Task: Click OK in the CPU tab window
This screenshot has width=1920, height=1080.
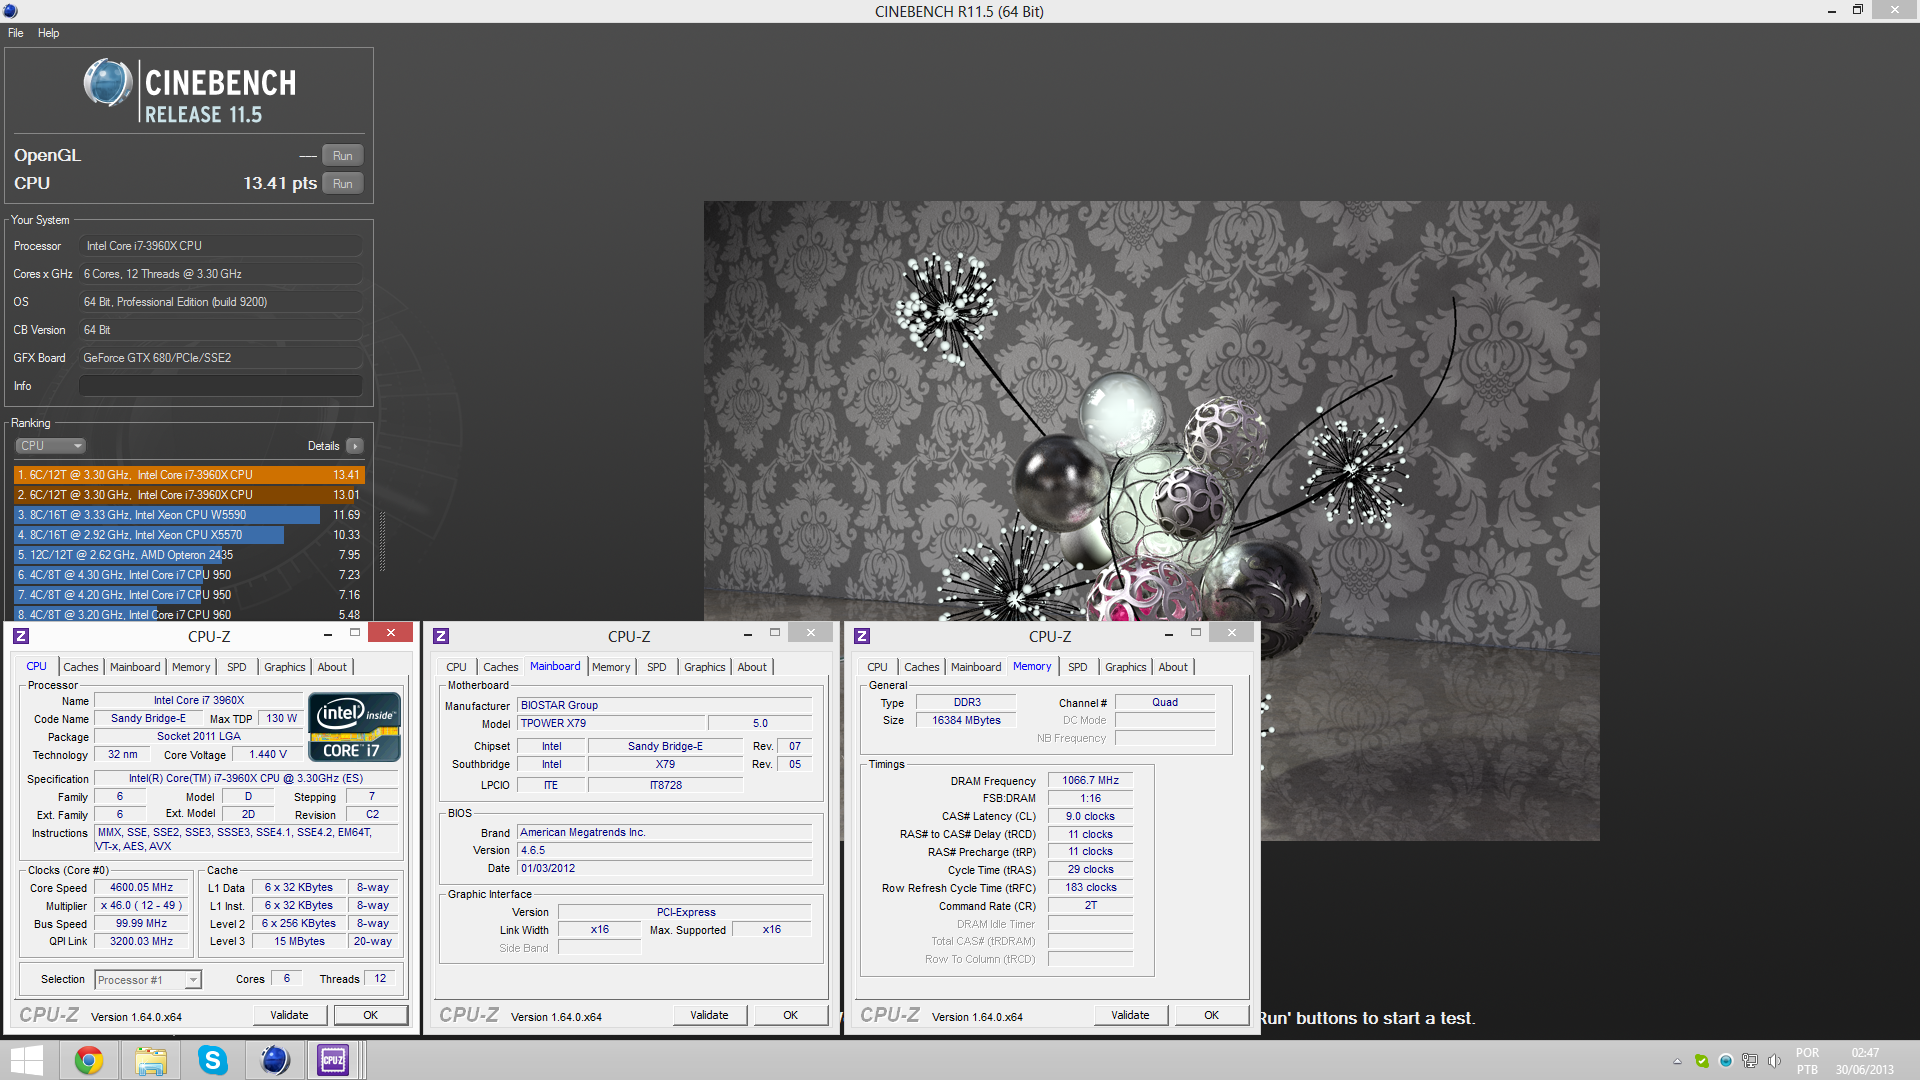Action: [x=370, y=1015]
